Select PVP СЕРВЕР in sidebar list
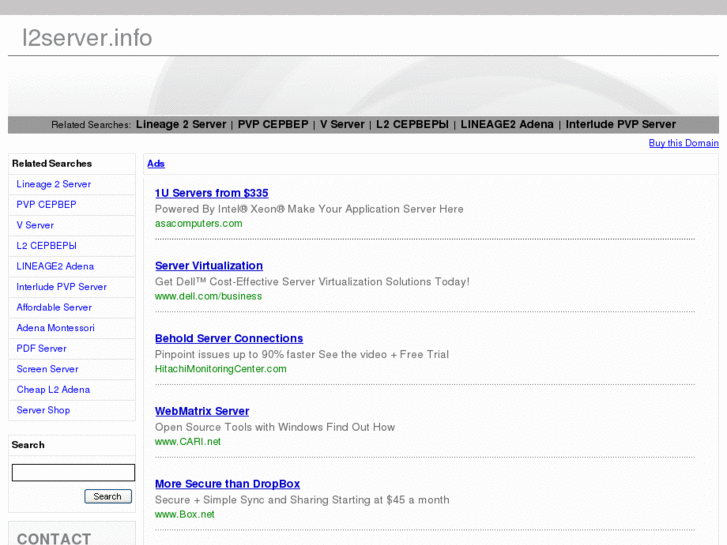Viewport: 727px width, 545px height. click(x=46, y=205)
